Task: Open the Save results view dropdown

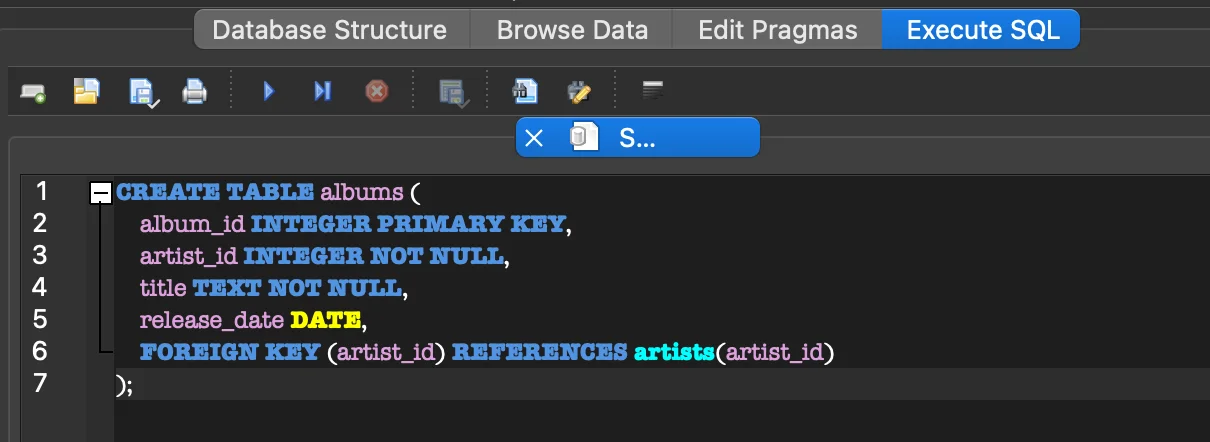Action: (x=454, y=93)
